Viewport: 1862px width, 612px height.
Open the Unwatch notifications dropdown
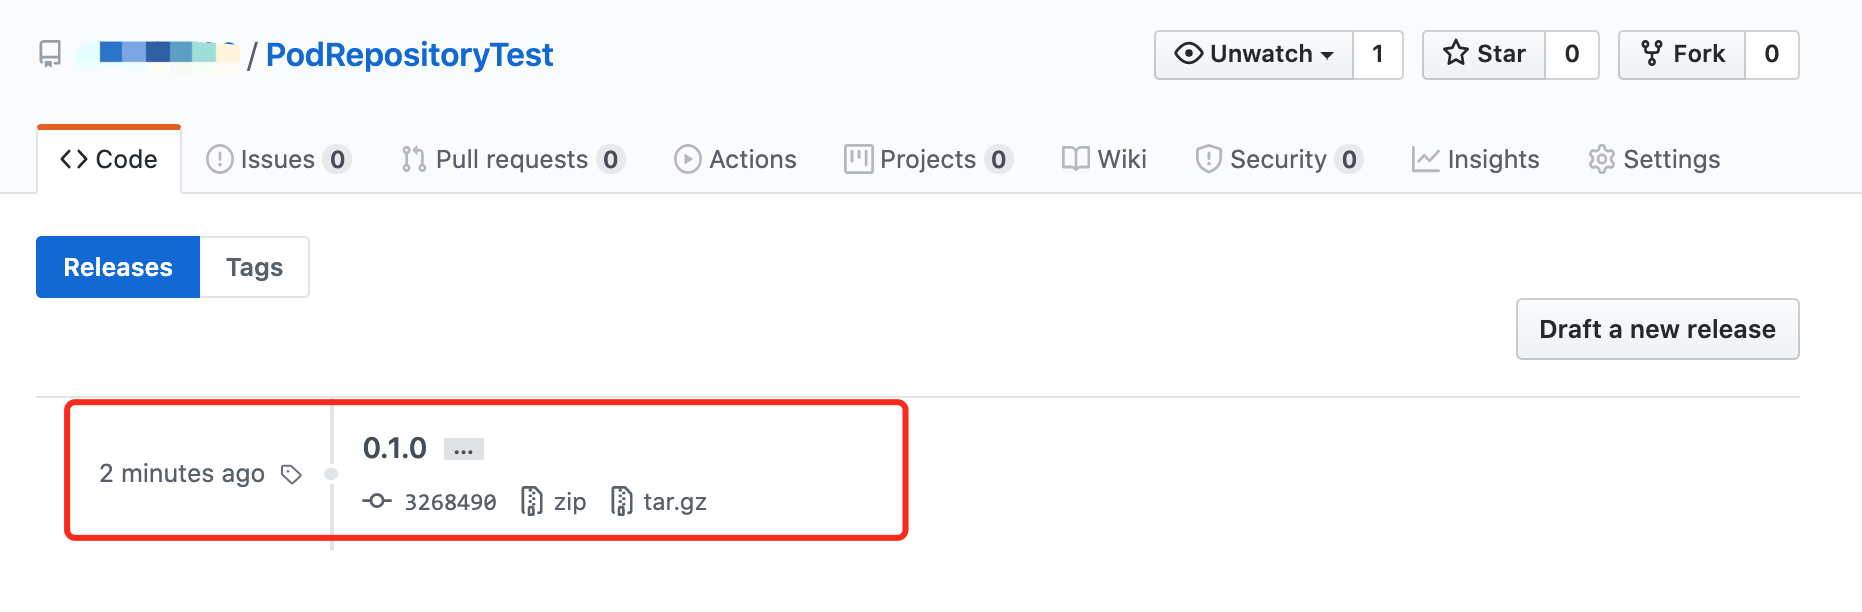[1254, 54]
